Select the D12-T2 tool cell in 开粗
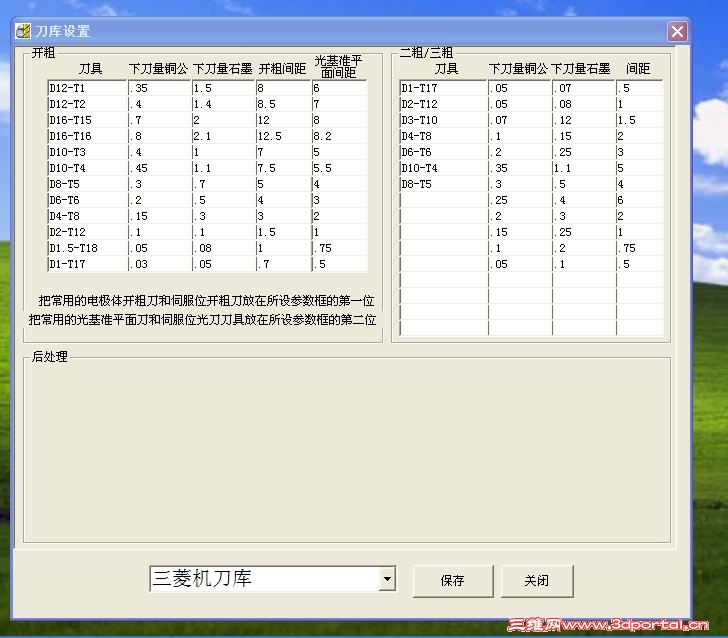 click(x=87, y=104)
